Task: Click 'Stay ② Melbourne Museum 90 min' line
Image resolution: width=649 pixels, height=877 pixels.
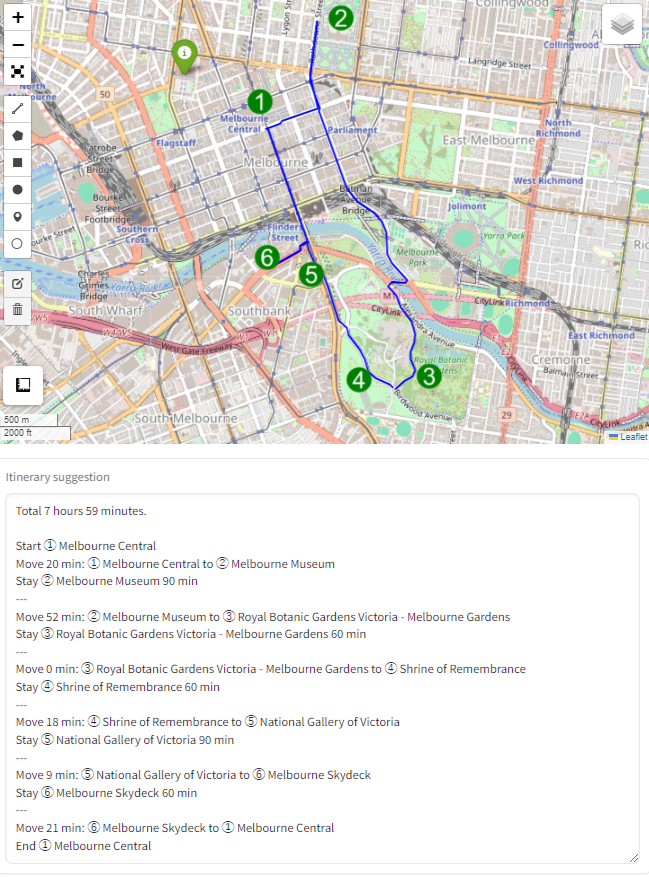Action: point(107,581)
